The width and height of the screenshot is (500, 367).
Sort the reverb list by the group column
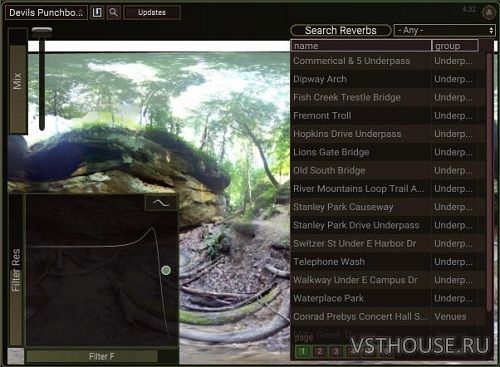[455, 46]
